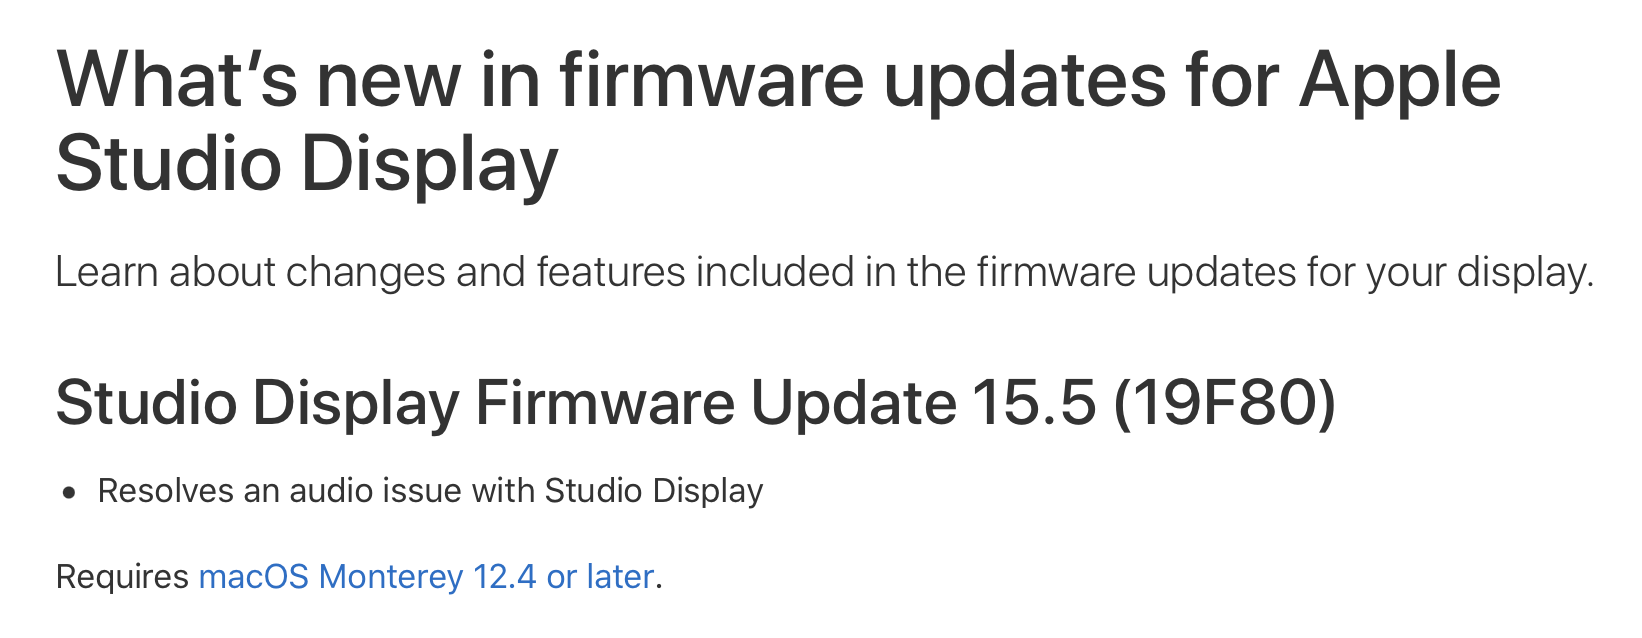The width and height of the screenshot is (1642, 638).
Task: Click the word "display." ending the intro
Action: [1525, 273]
